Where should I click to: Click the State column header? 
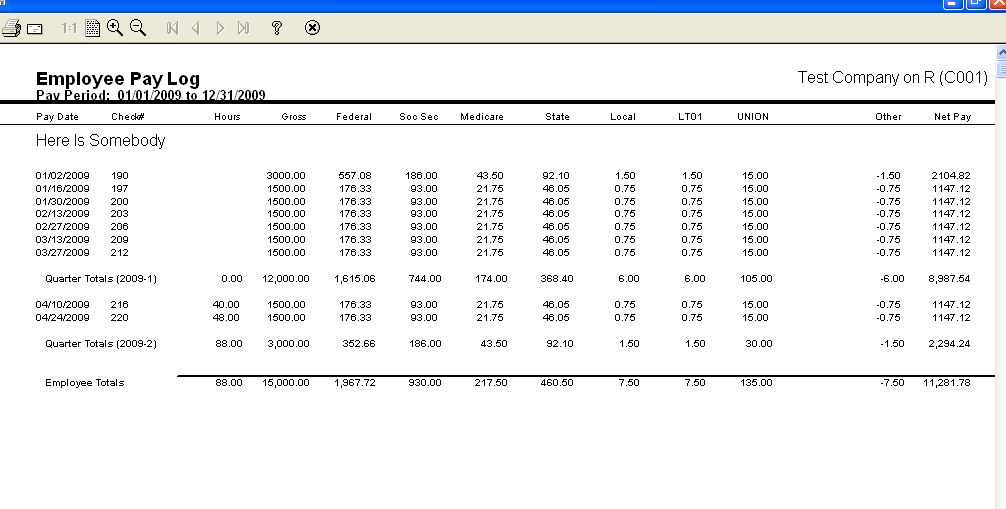(558, 117)
